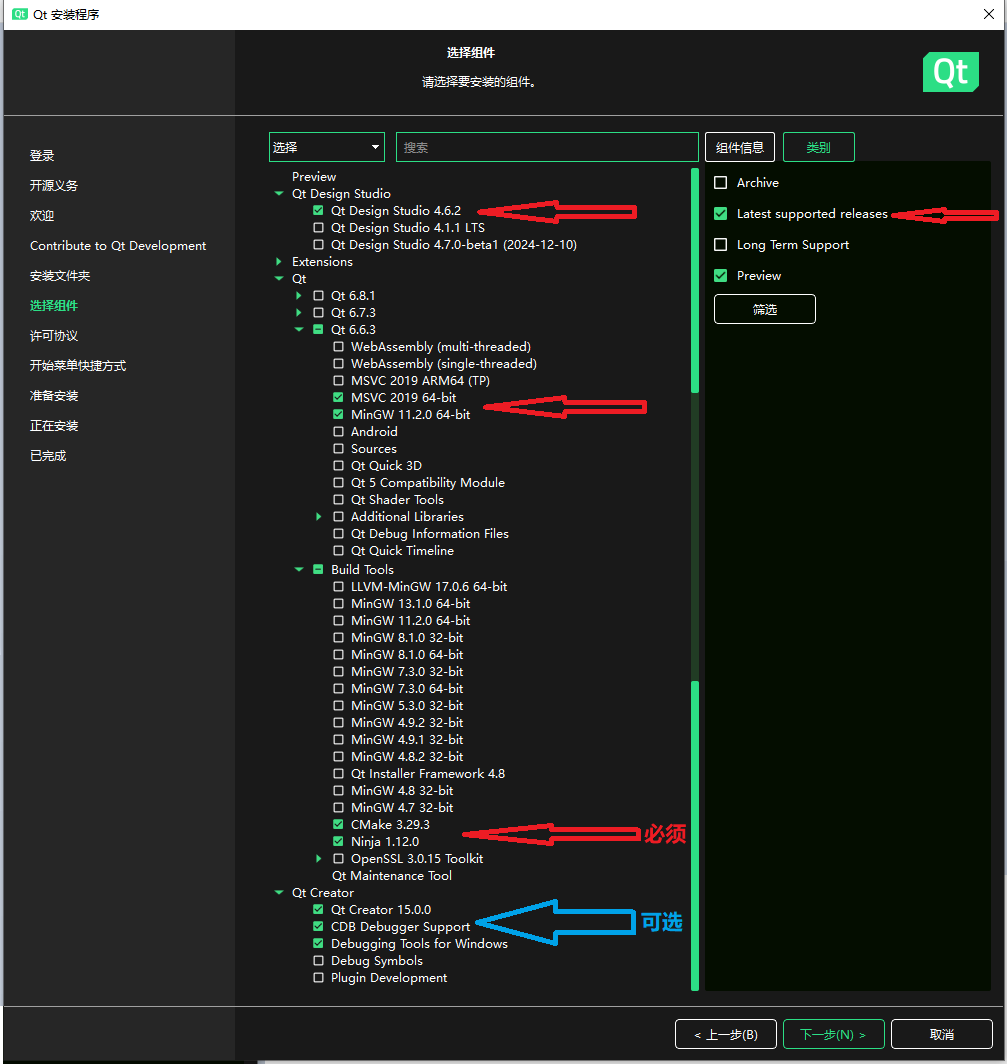Check Qt Installer Framework 4.8
The width and height of the screenshot is (1007, 1064).
click(338, 774)
